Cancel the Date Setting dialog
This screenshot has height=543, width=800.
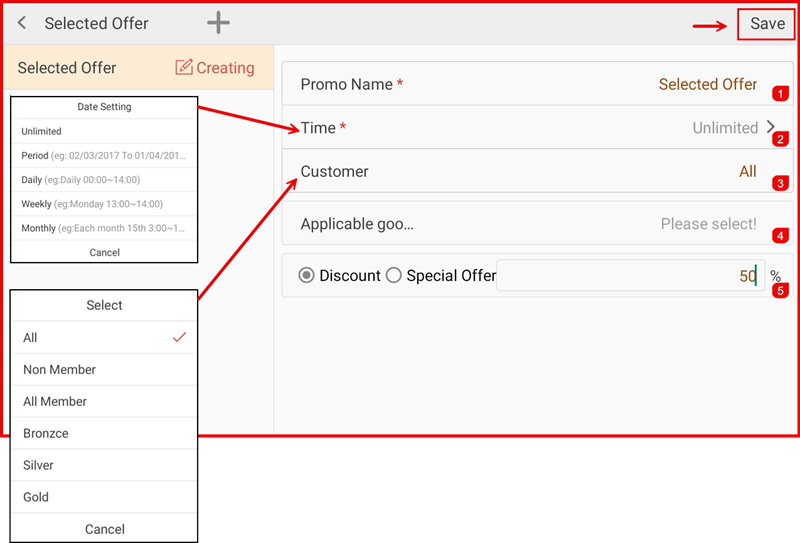(x=104, y=252)
